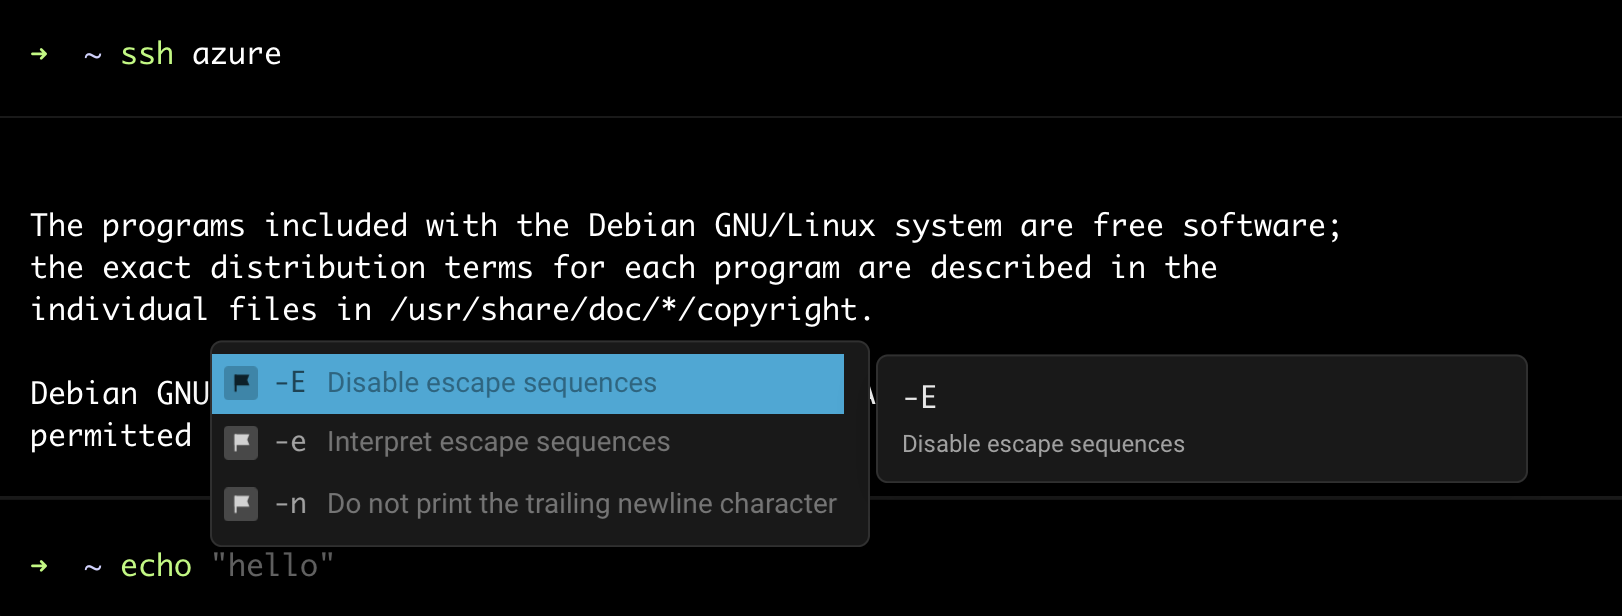Click the flag icon beside -n option
The image size is (1622, 616).
241,504
